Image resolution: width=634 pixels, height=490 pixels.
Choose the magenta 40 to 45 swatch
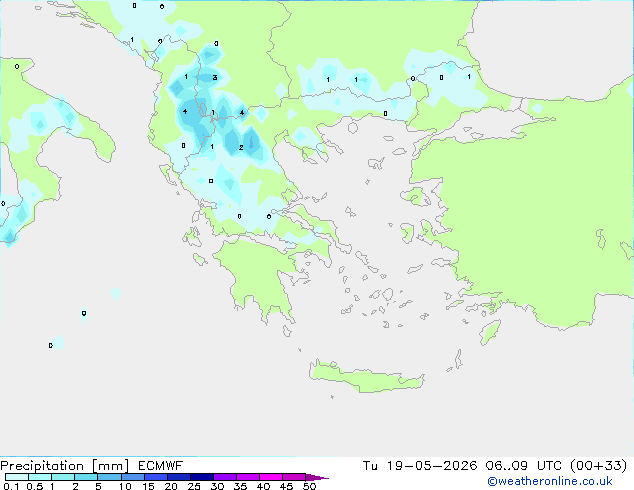(x=271, y=477)
